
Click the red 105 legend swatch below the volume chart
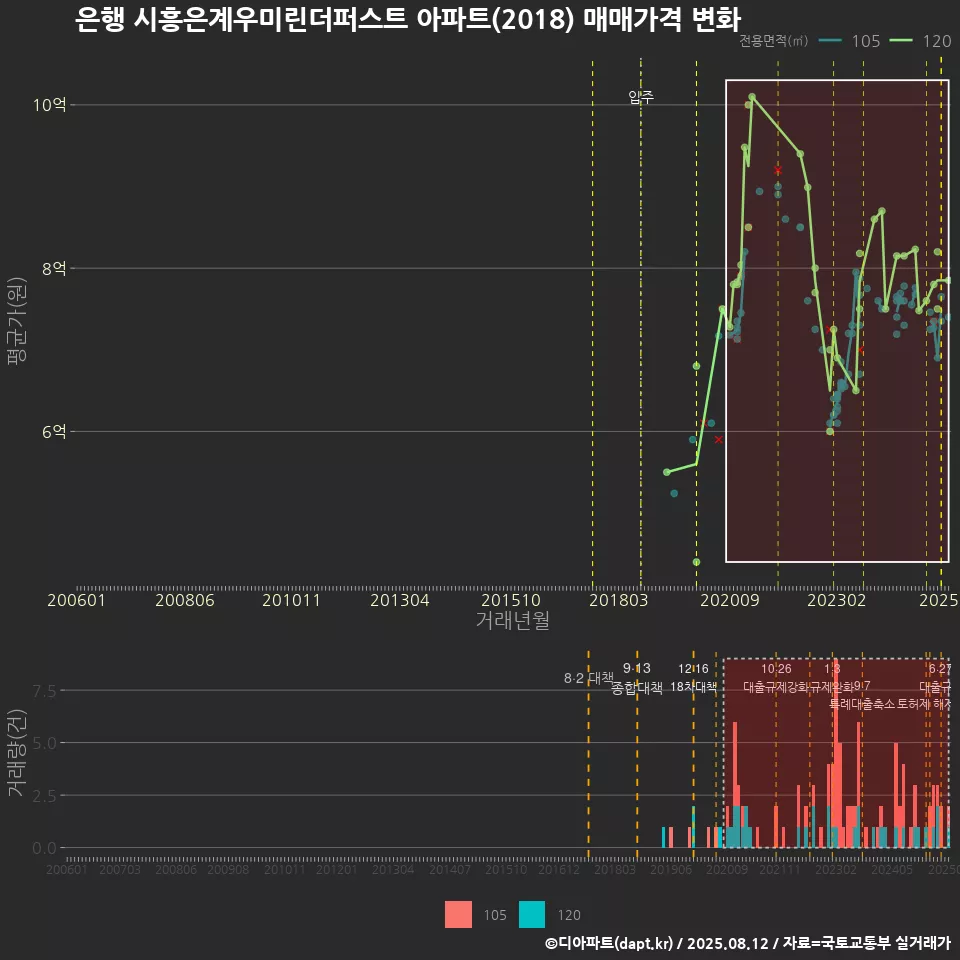point(458,915)
